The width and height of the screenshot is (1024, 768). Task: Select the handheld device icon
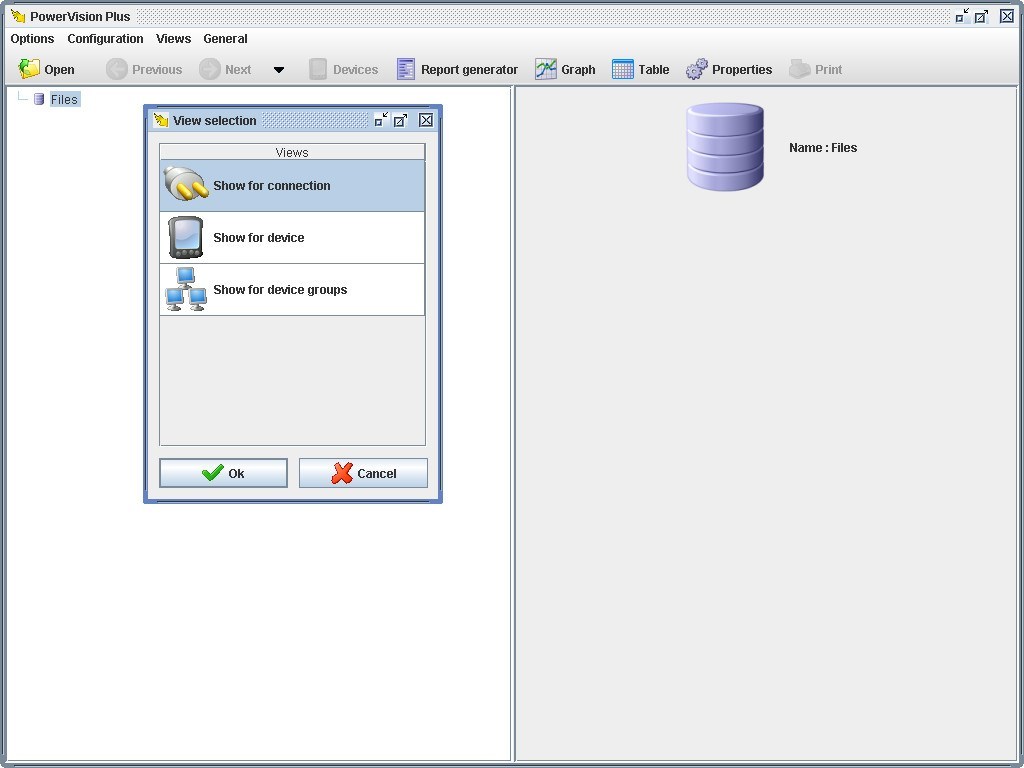pos(185,237)
